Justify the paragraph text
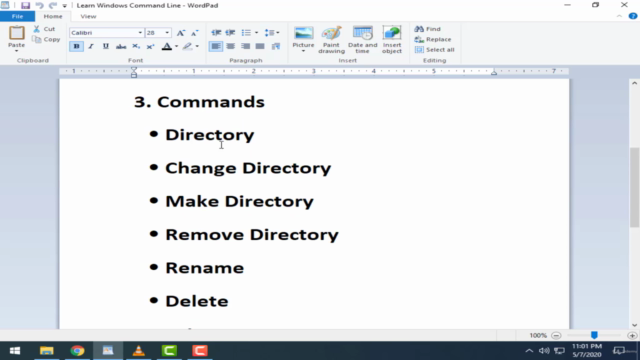The height and width of the screenshot is (360, 640). coord(260,46)
